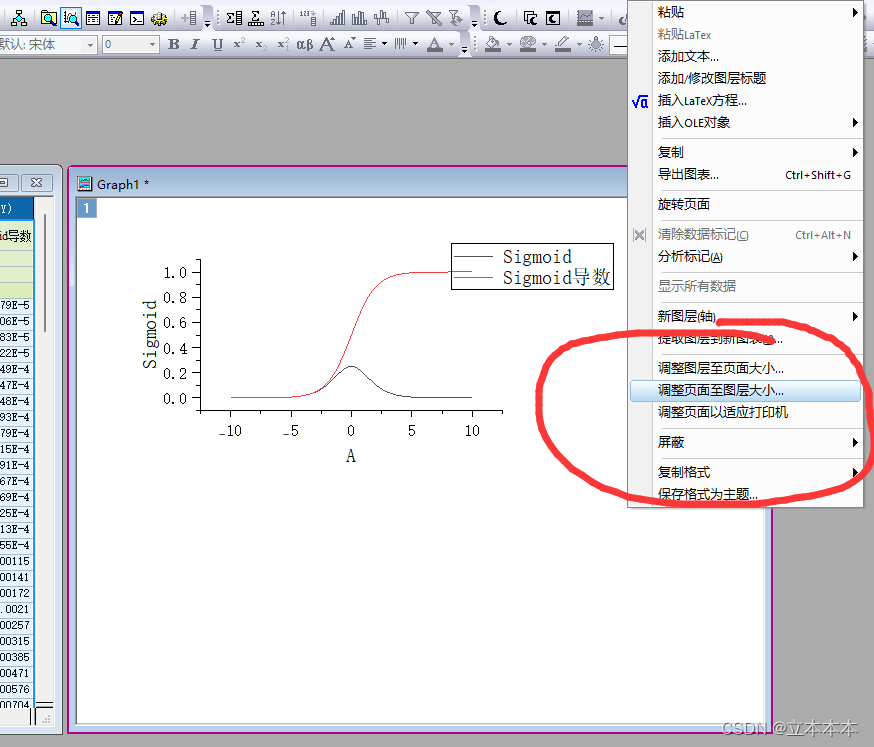
Task: Open 屏蔽 submenu entry
Action: pyautogui.click(x=746, y=443)
